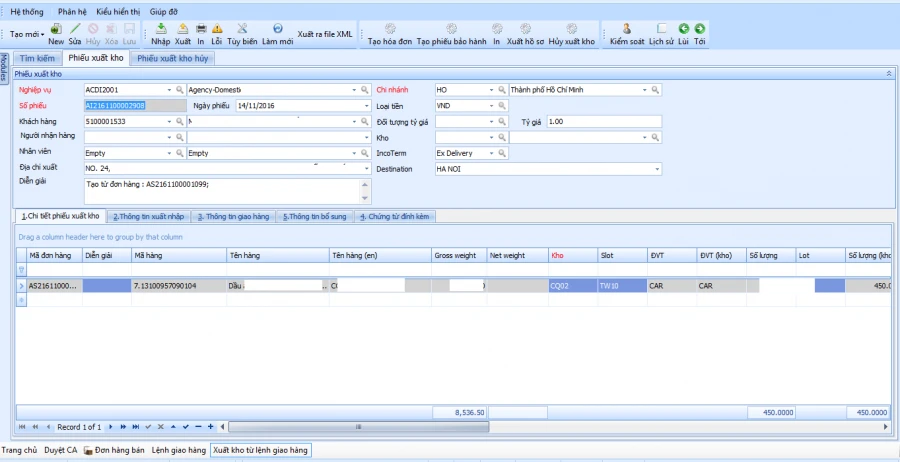Screen dimensions: 900x462
Task: Open the Kiểu hiển thị menu
Action: click(118, 11)
